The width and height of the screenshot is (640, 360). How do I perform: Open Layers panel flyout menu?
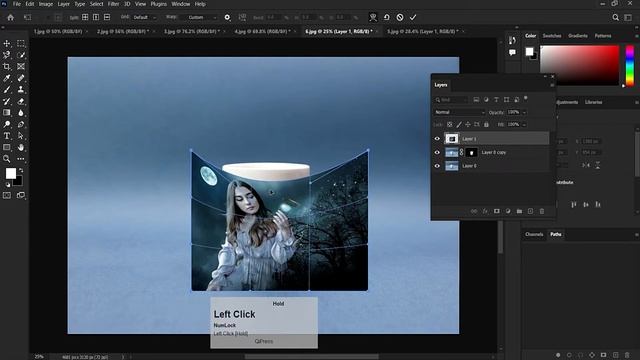point(552,85)
